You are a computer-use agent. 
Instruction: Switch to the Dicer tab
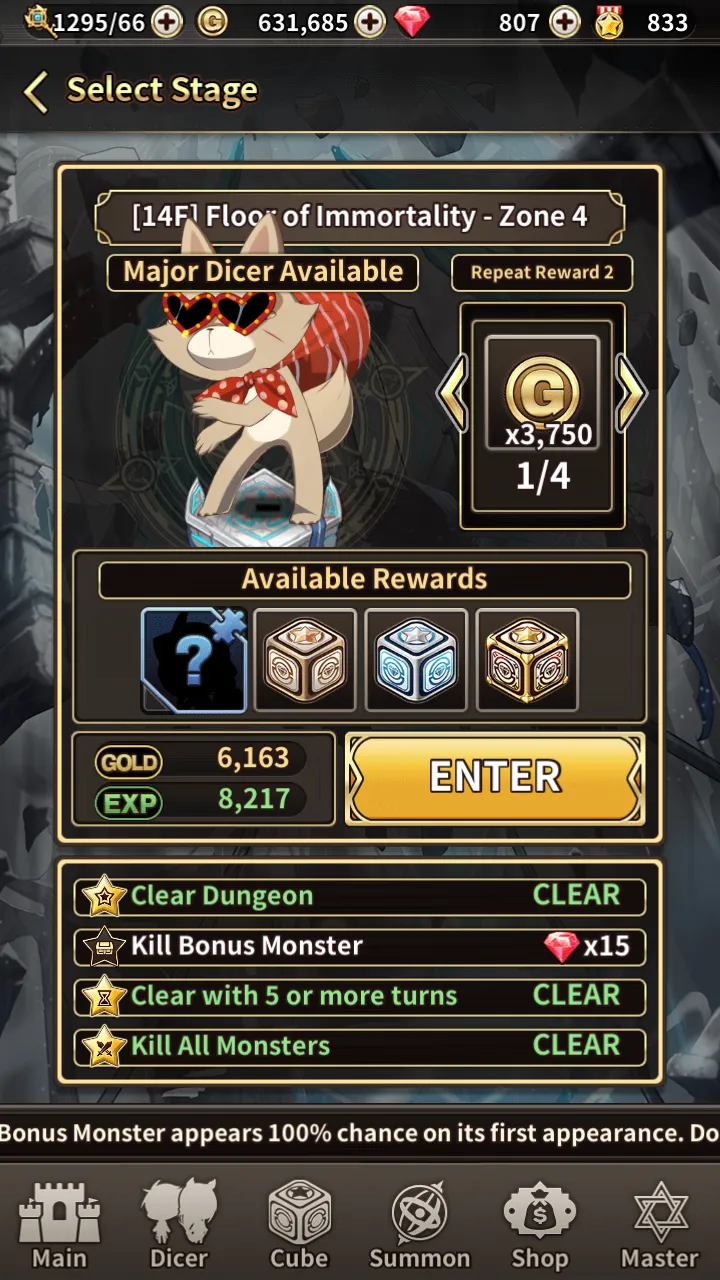click(179, 1225)
